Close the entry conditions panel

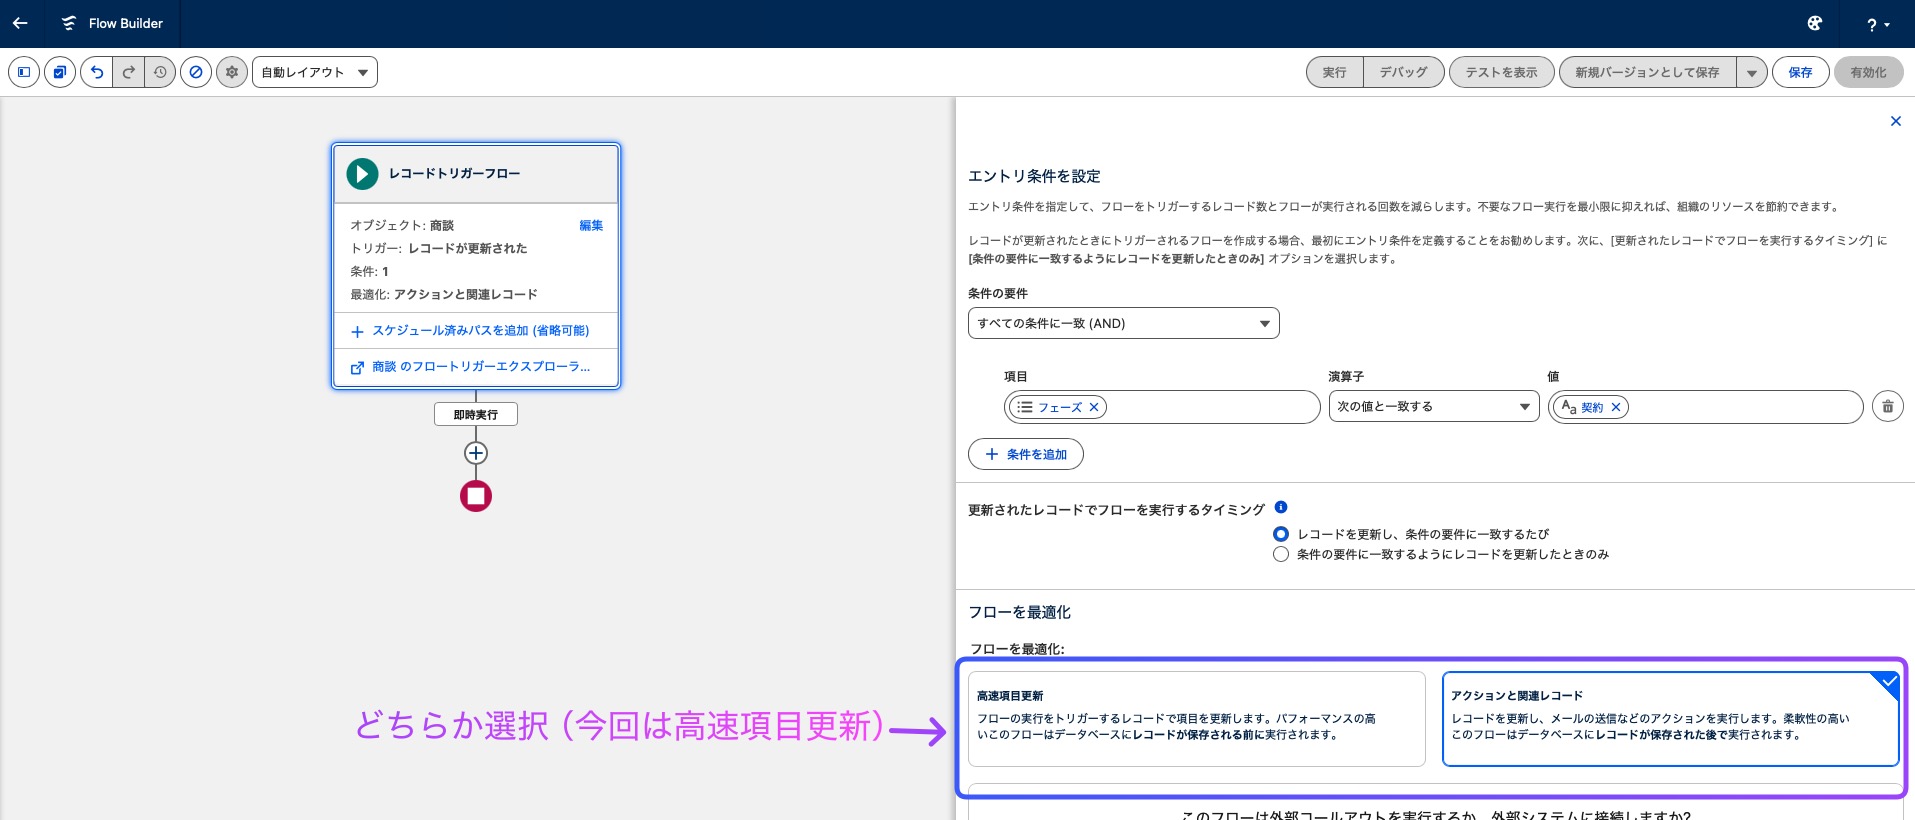click(1895, 121)
